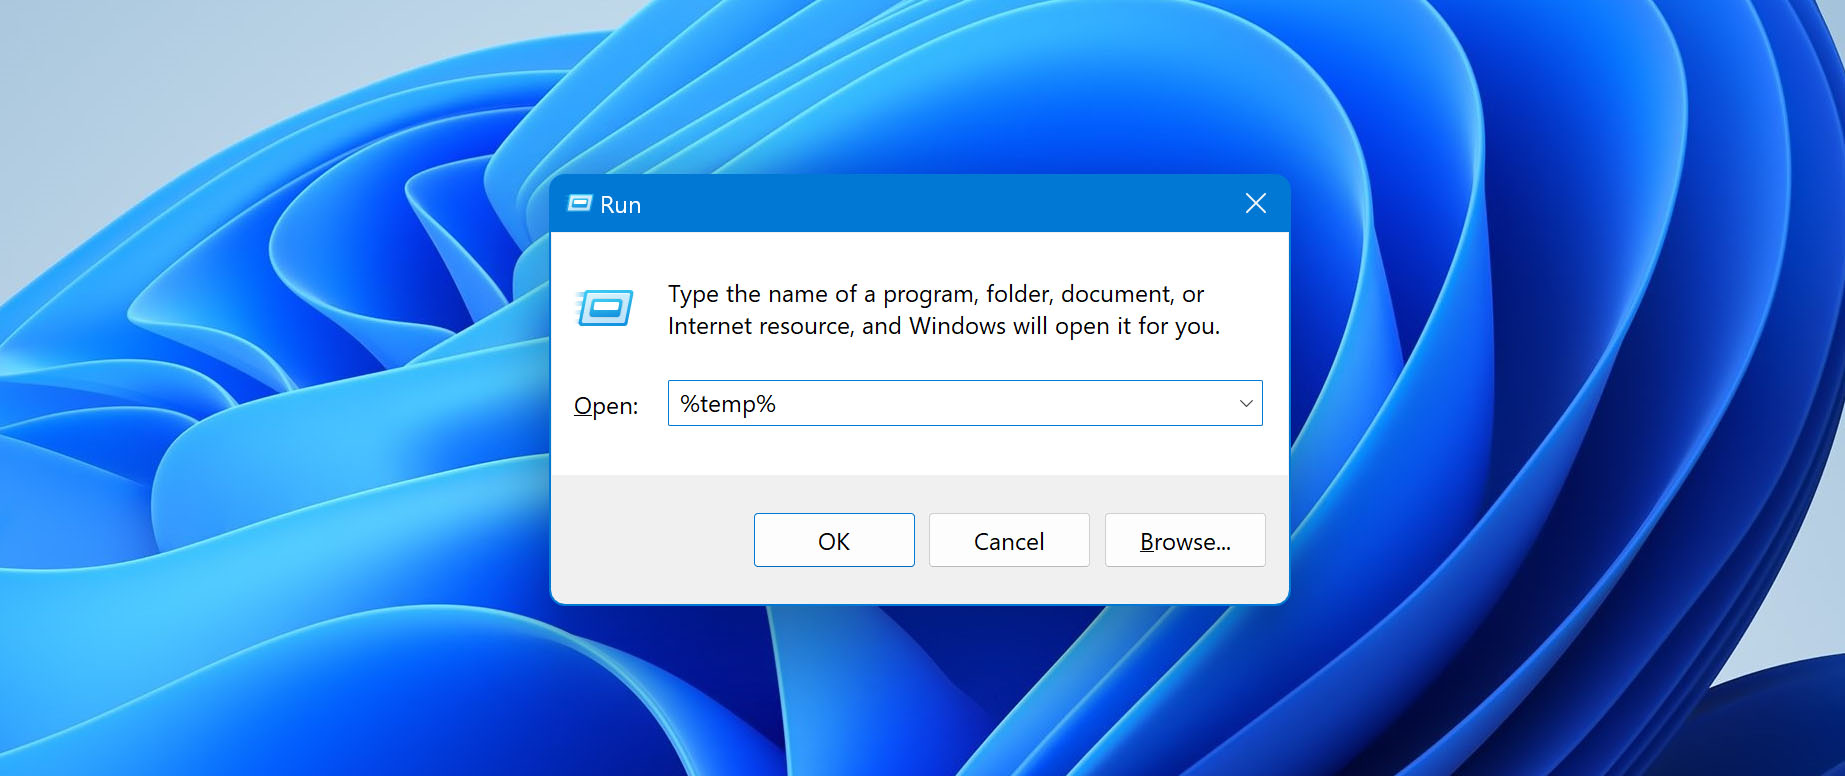Click white dialog area below the Open field
The width and height of the screenshot is (1845, 776).
(x=920, y=450)
